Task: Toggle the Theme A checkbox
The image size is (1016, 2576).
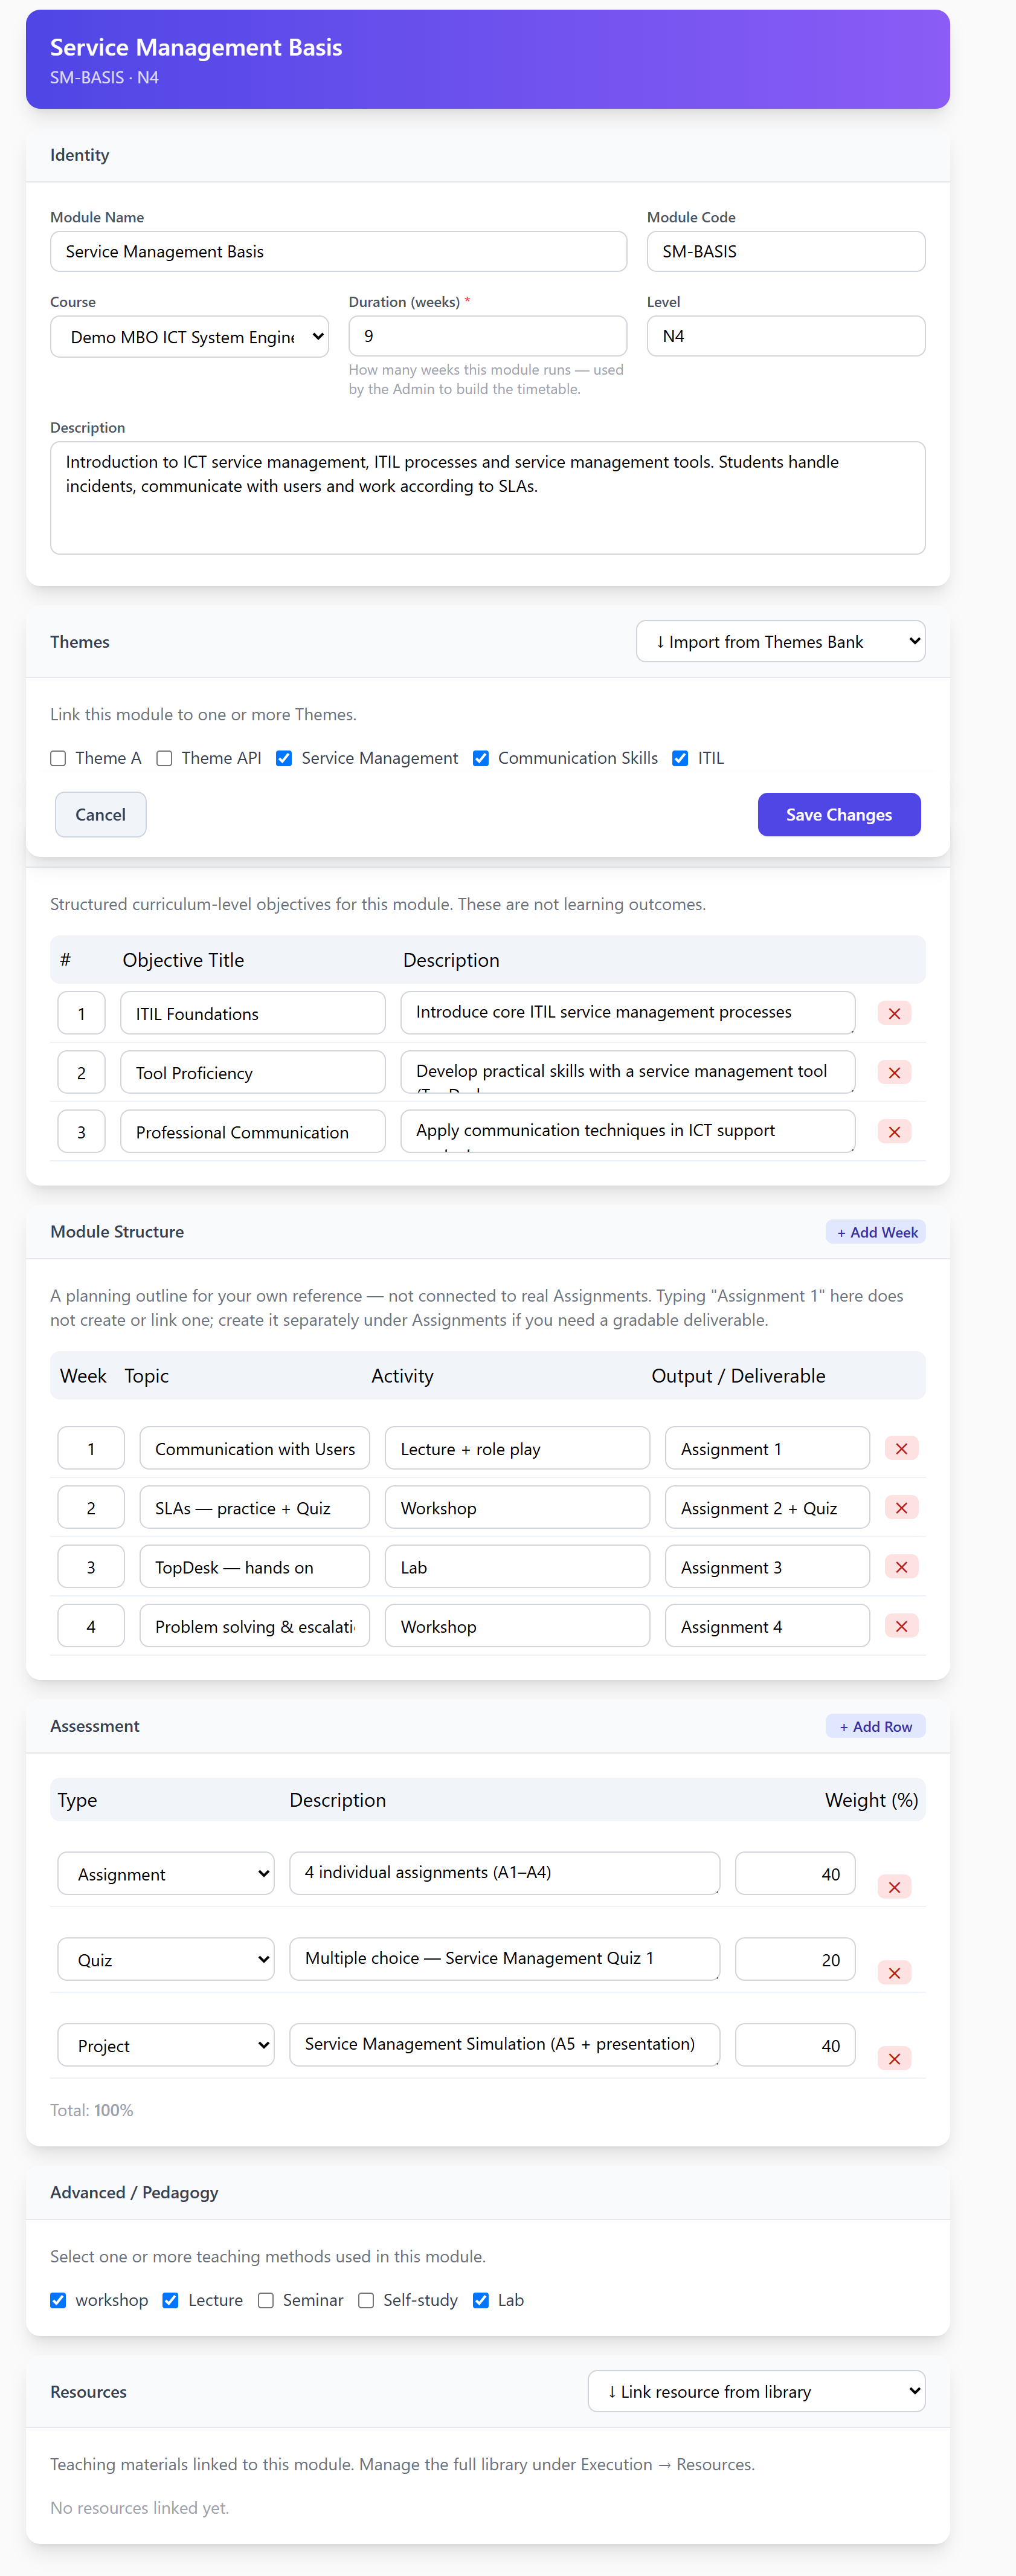Action: 58,758
